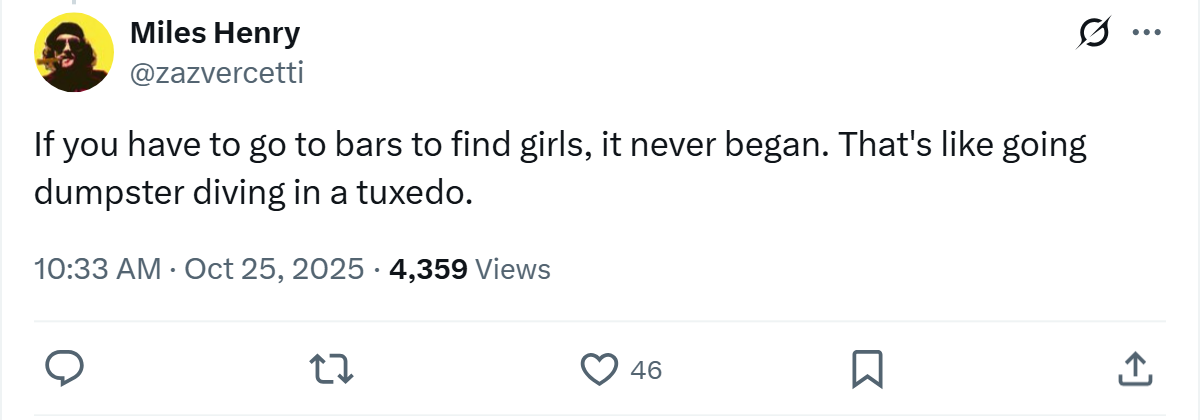Click the 10:33 AM timestamp
The width and height of the screenshot is (1200, 420).
(97, 269)
